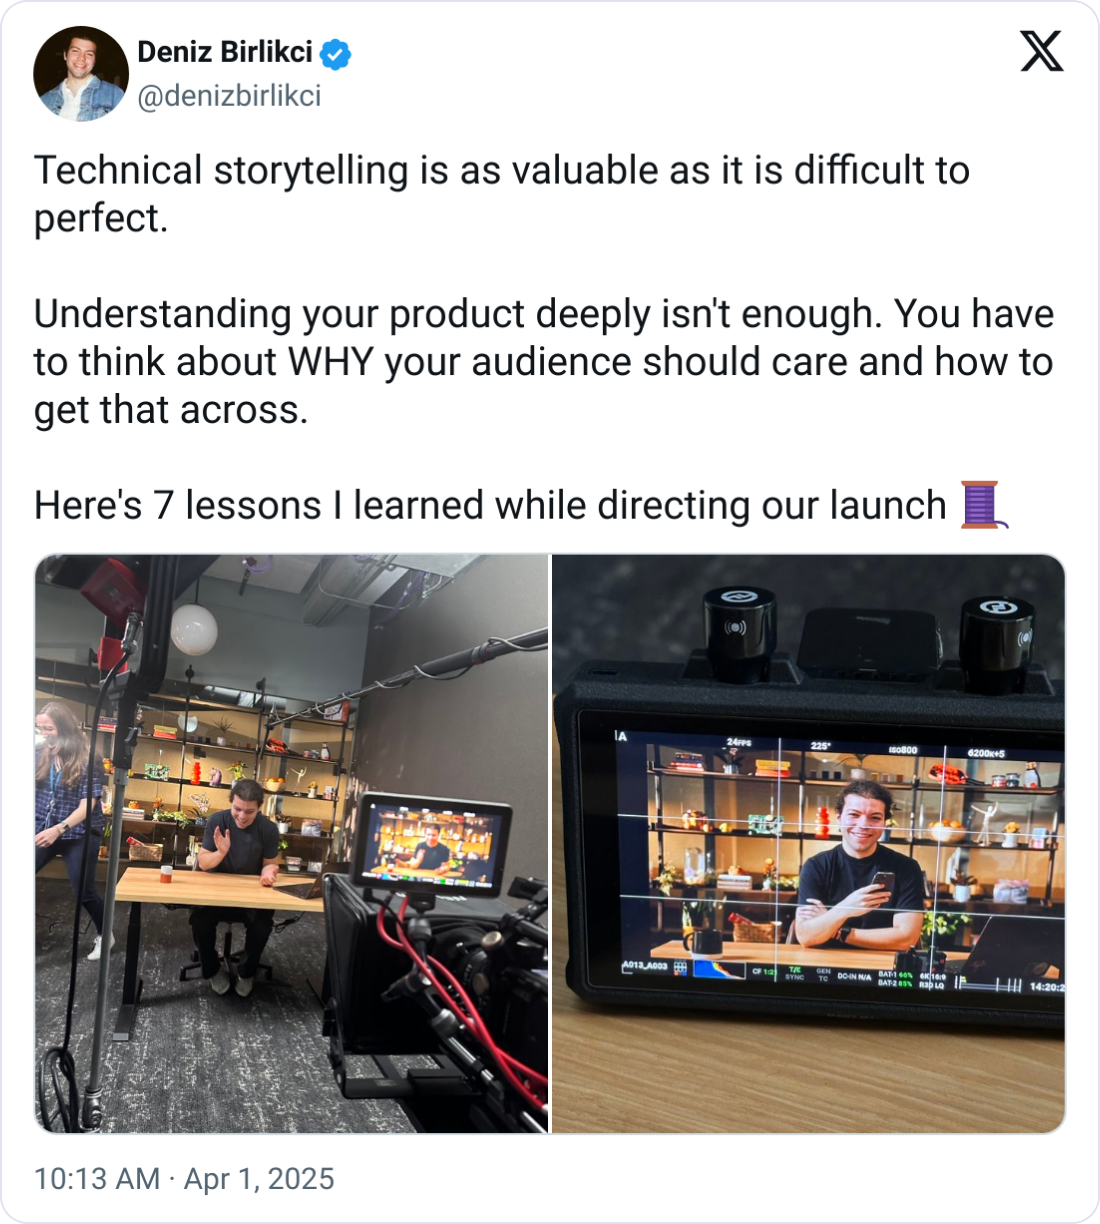Click the "Understanding your product deeply" paragraph
The width and height of the screenshot is (1100, 1224).
tap(544, 362)
